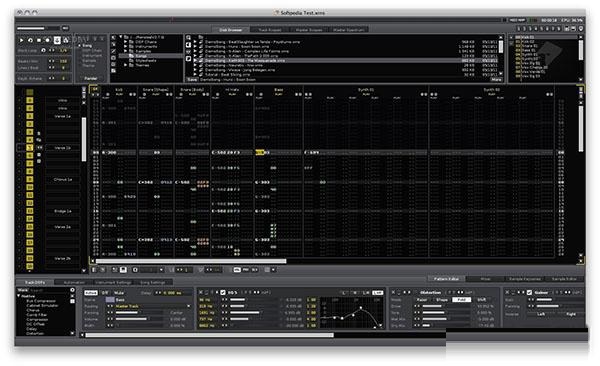Preview the highlighted DemoSong Masquerade play arrow
The width and height of the screenshot is (600, 366).
coord(196,60)
